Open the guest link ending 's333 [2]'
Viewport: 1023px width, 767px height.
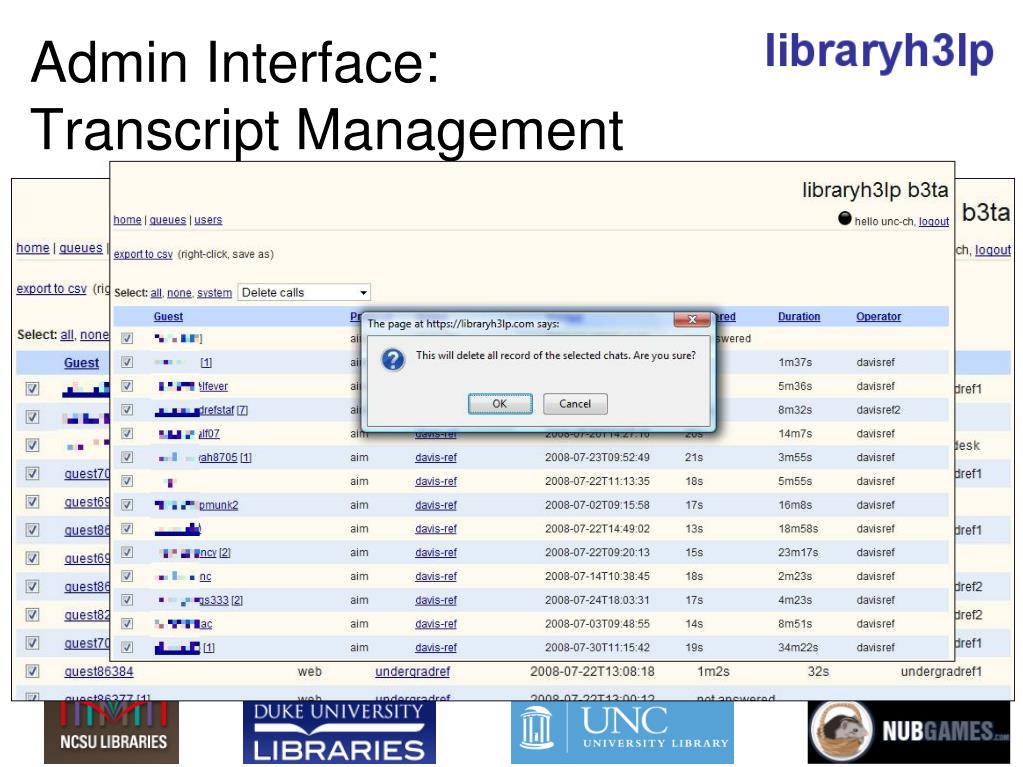tap(221, 601)
